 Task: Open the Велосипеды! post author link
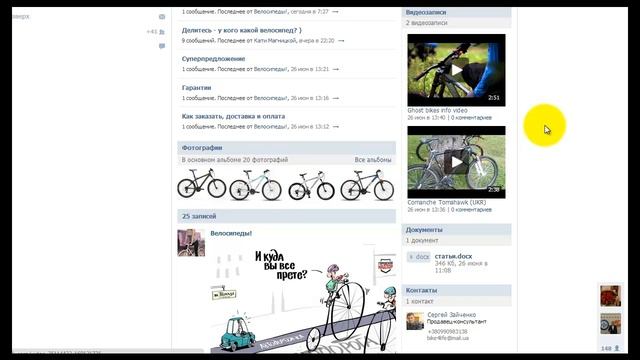pos(231,233)
